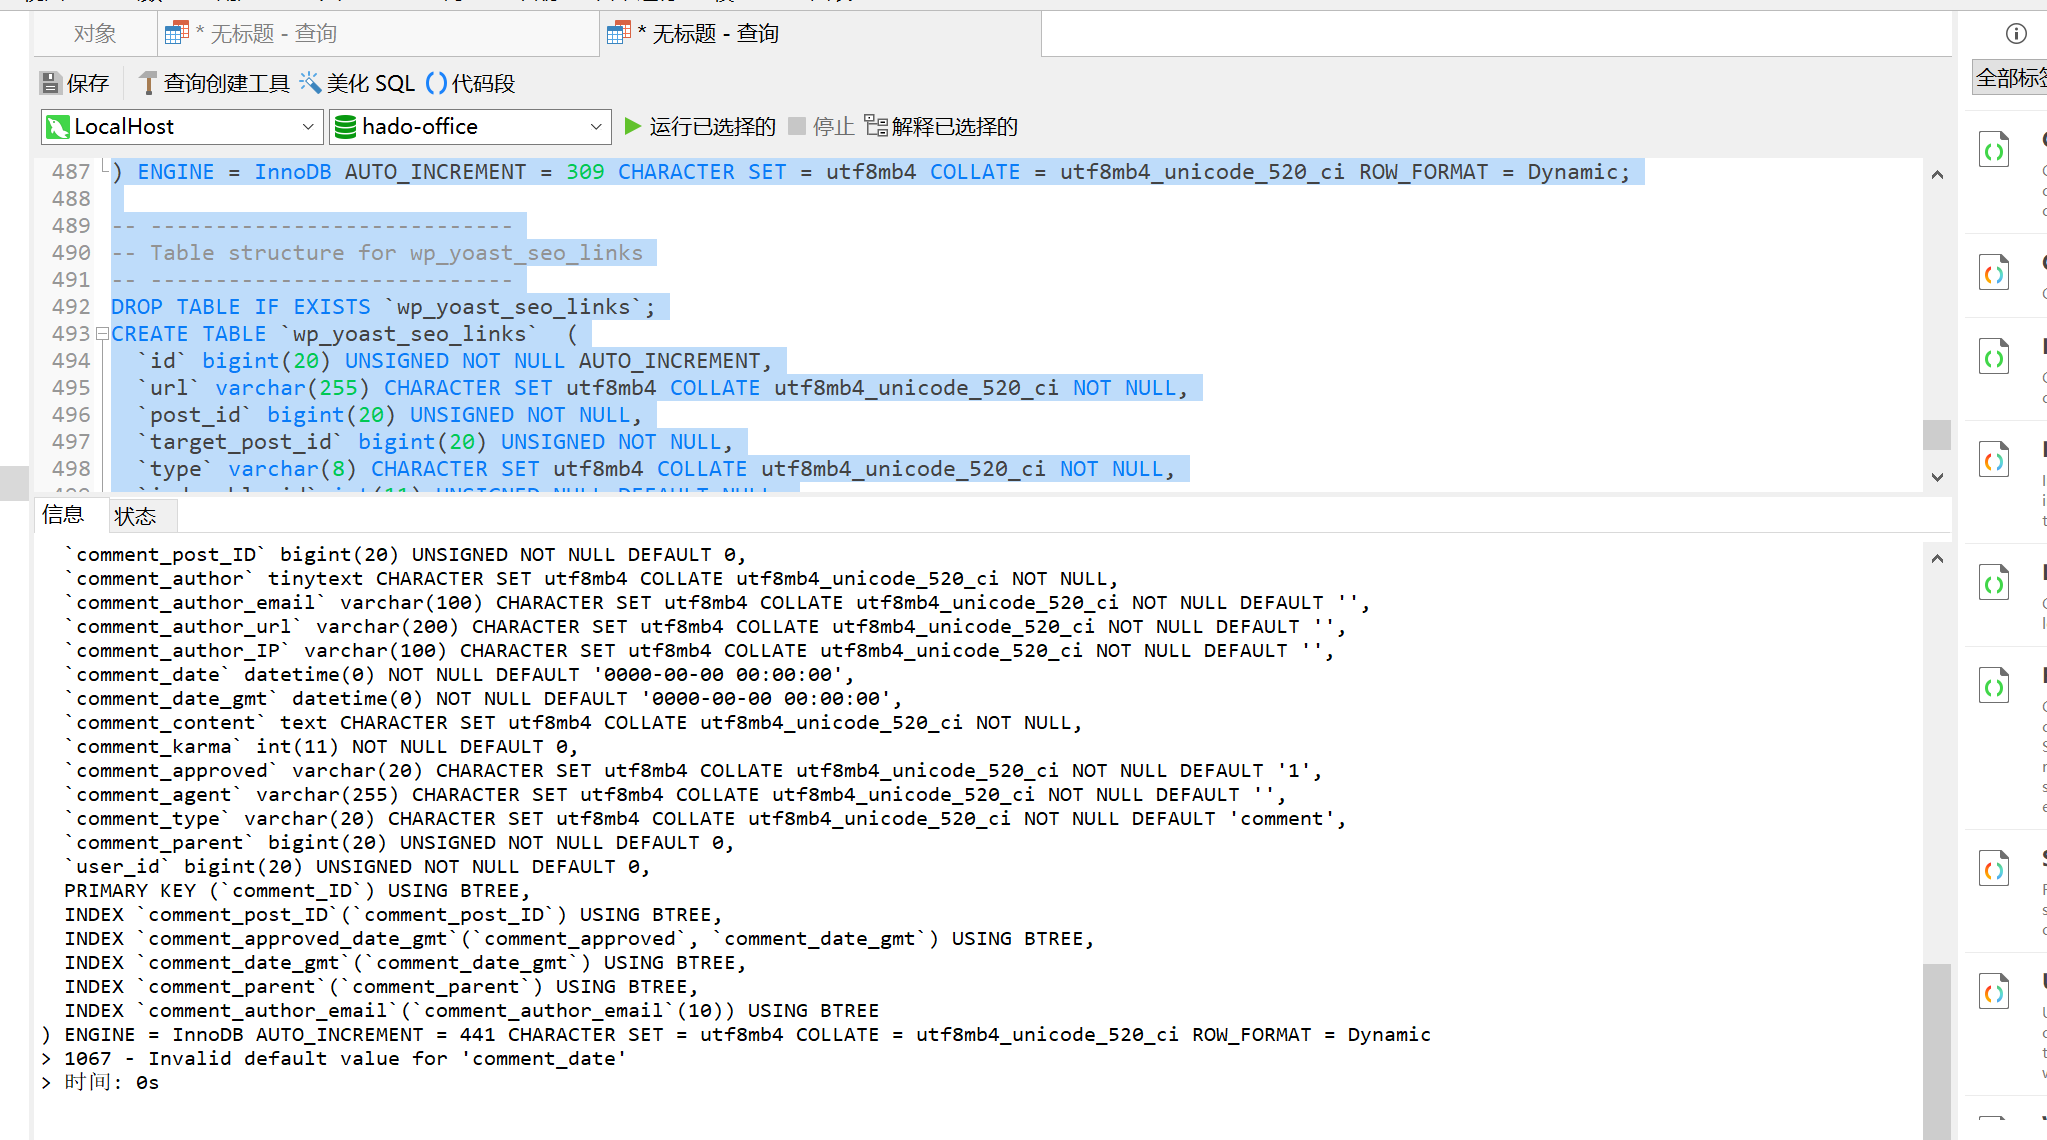The image size is (2047, 1140).
Task: Click the table icon on the active query tab
Action: (617, 32)
